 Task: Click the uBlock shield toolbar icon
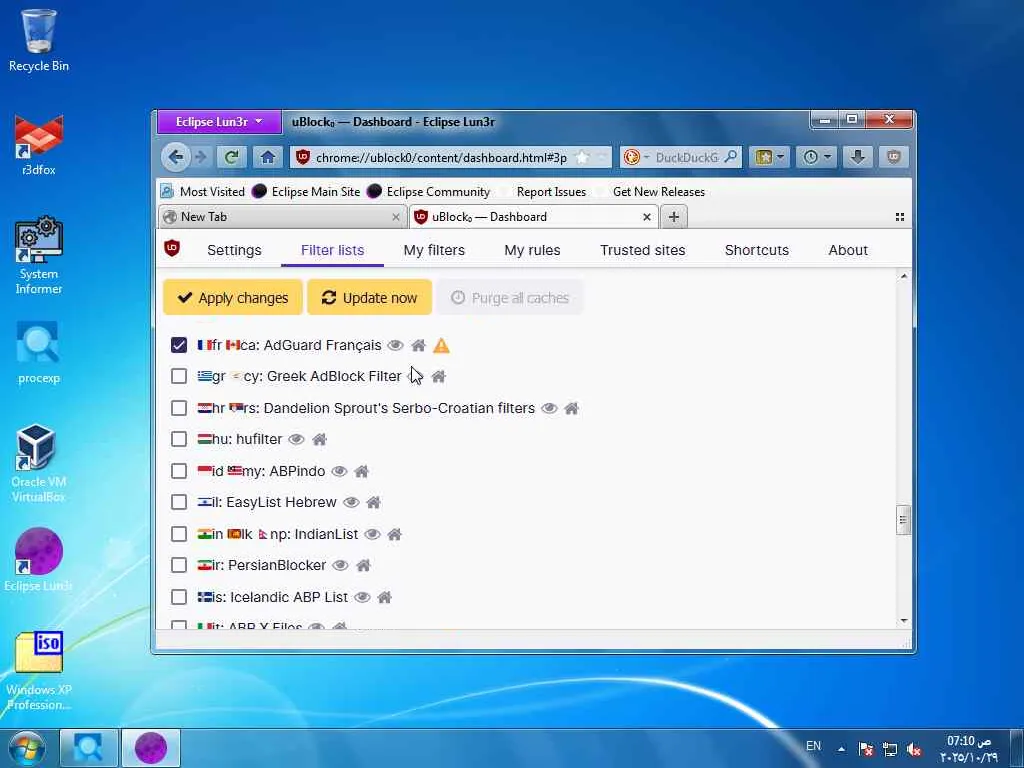point(893,157)
